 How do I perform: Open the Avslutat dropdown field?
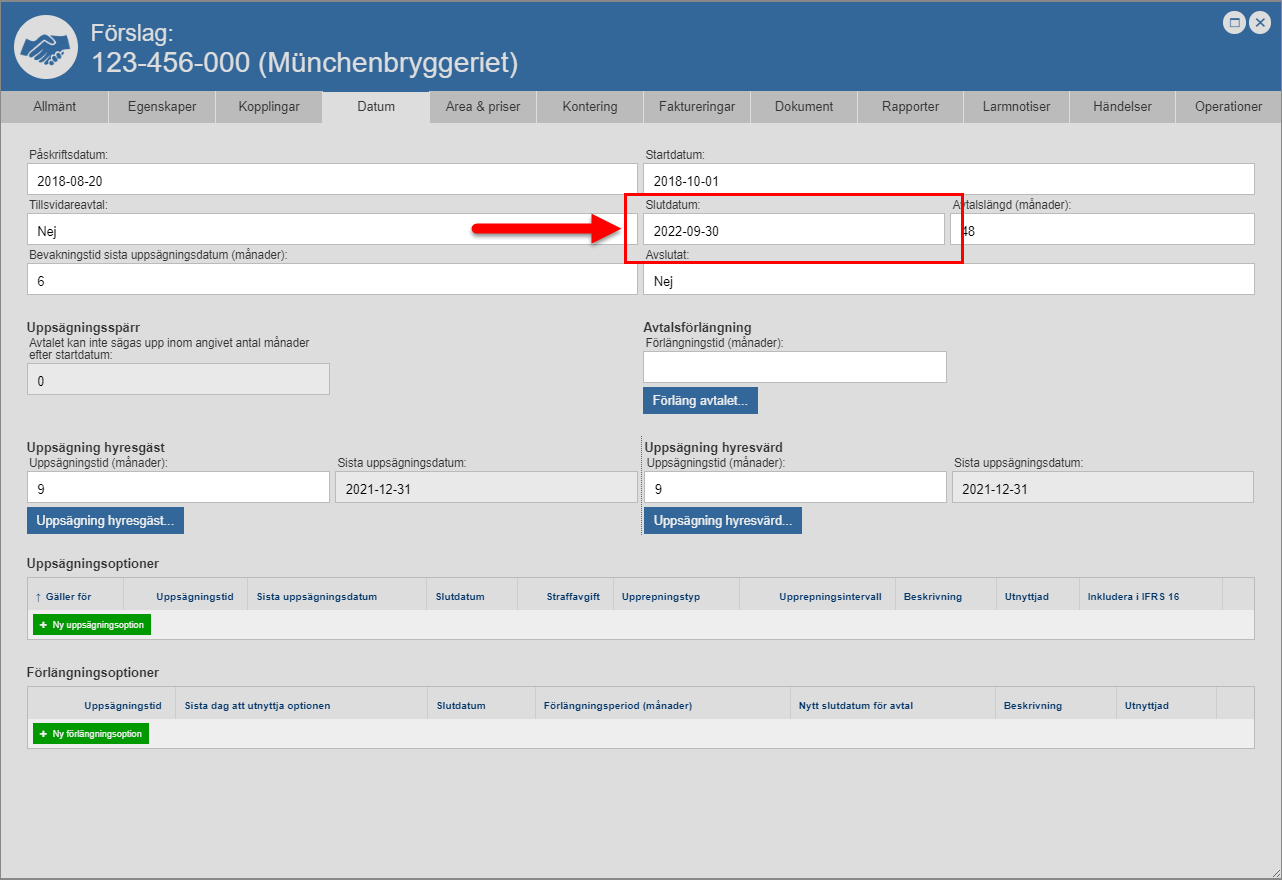point(948,280)
